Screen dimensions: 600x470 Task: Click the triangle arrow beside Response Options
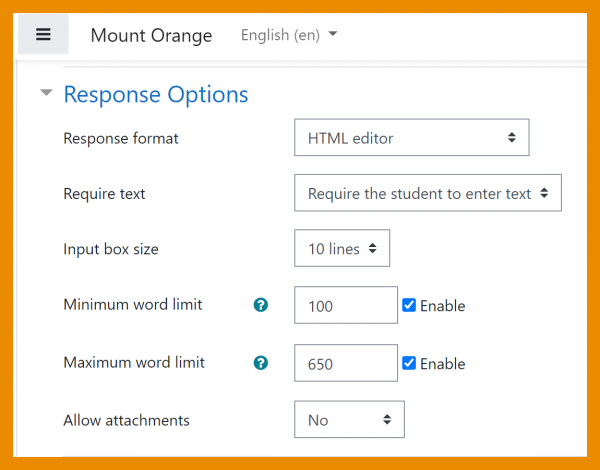(45, 94)
